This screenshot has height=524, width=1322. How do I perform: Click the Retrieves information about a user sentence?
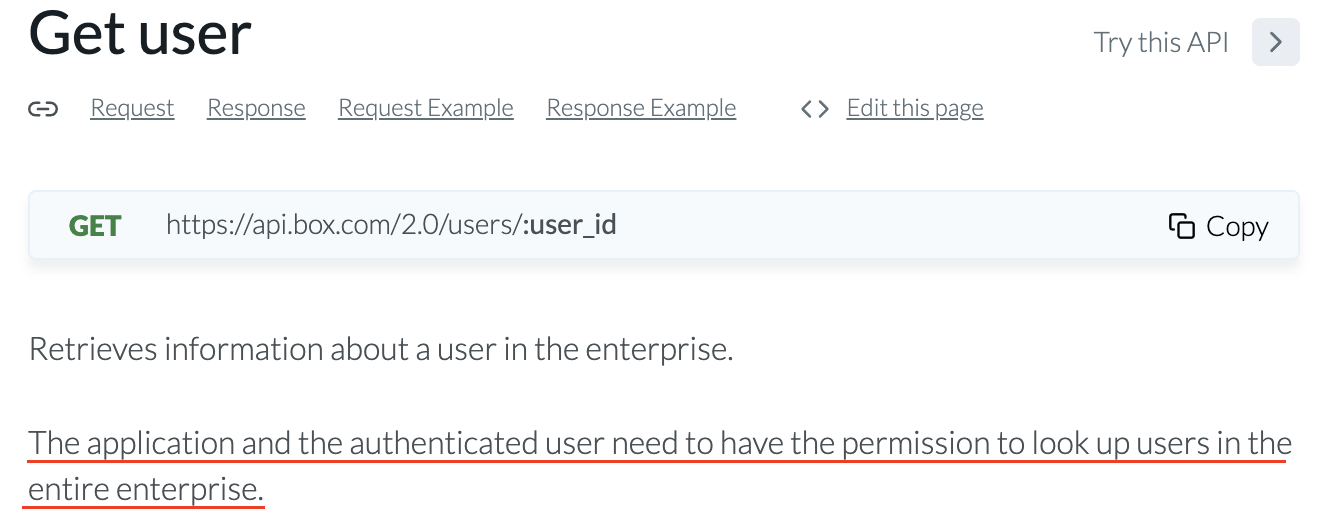coord(381,350)
